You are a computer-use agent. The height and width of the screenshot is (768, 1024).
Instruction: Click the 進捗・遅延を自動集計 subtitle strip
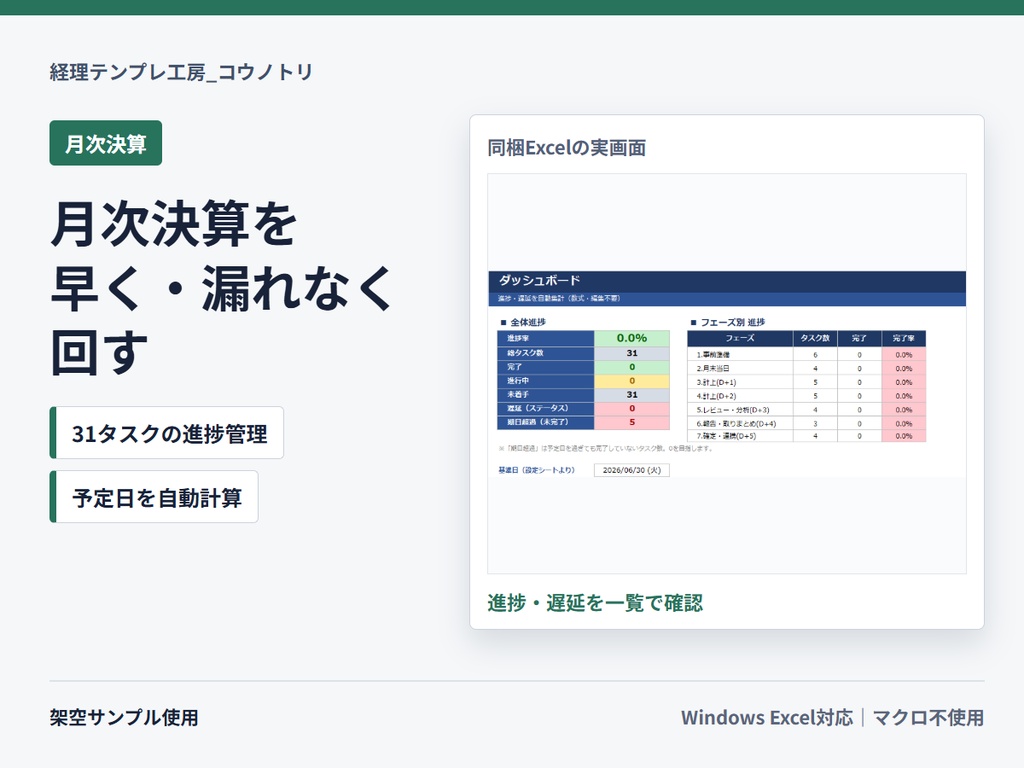(727, 299)
